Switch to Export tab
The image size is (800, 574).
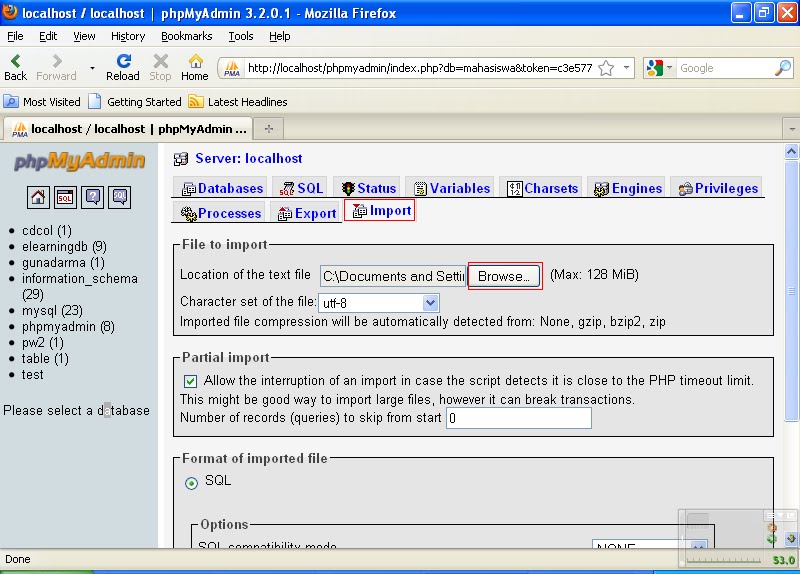[307, 213]
